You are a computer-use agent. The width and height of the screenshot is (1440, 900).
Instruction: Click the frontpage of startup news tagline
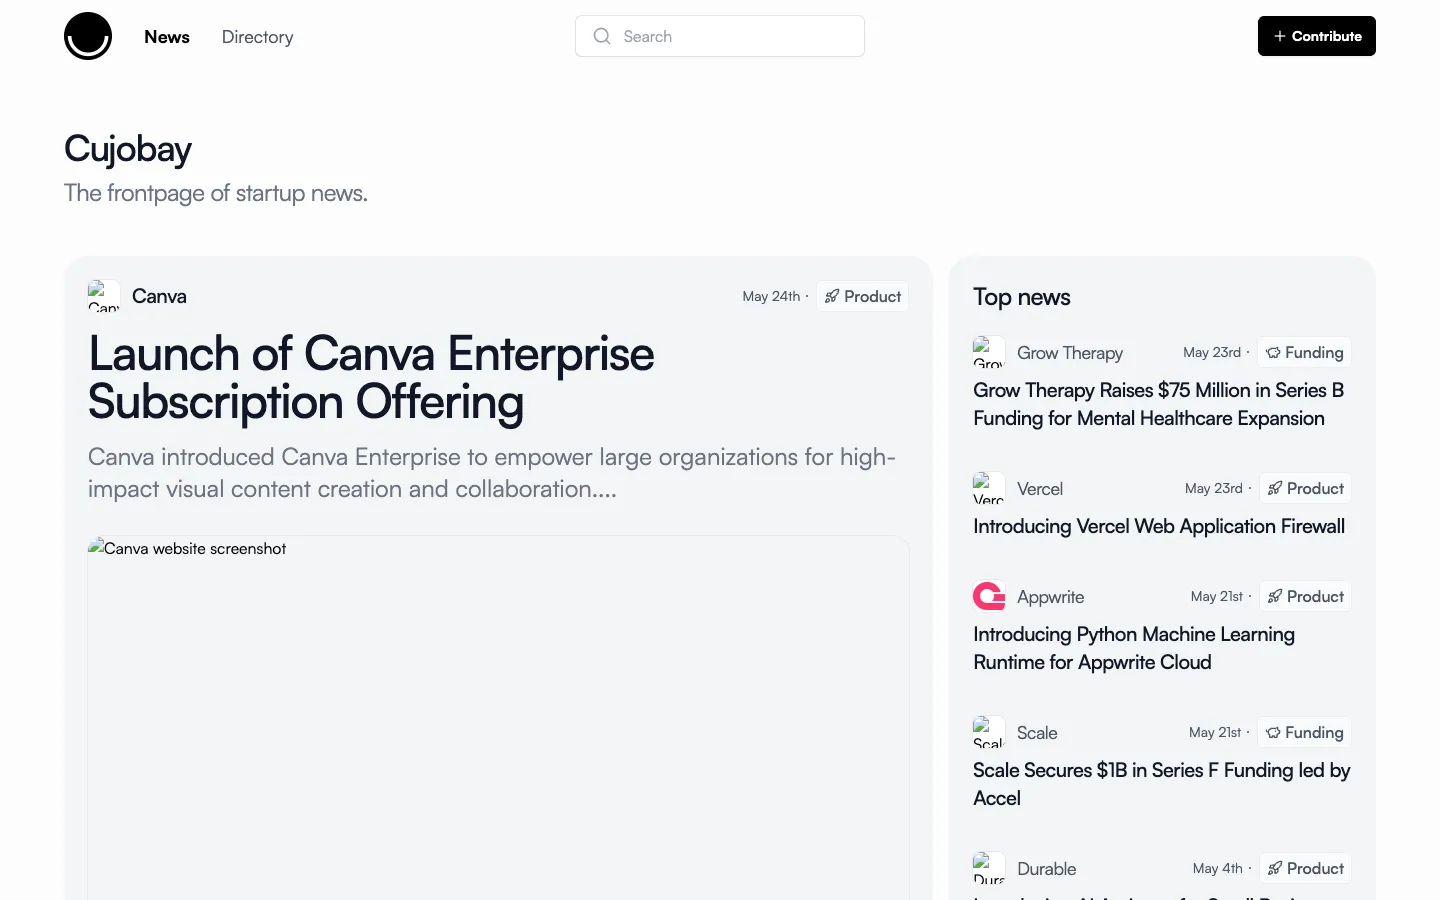[x=216, y=193]
